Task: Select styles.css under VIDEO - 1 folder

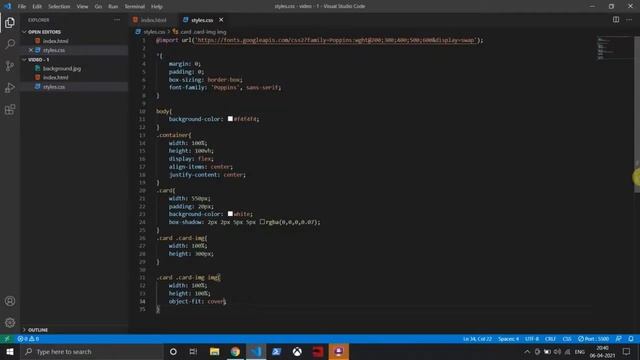Action: (54, 87)
